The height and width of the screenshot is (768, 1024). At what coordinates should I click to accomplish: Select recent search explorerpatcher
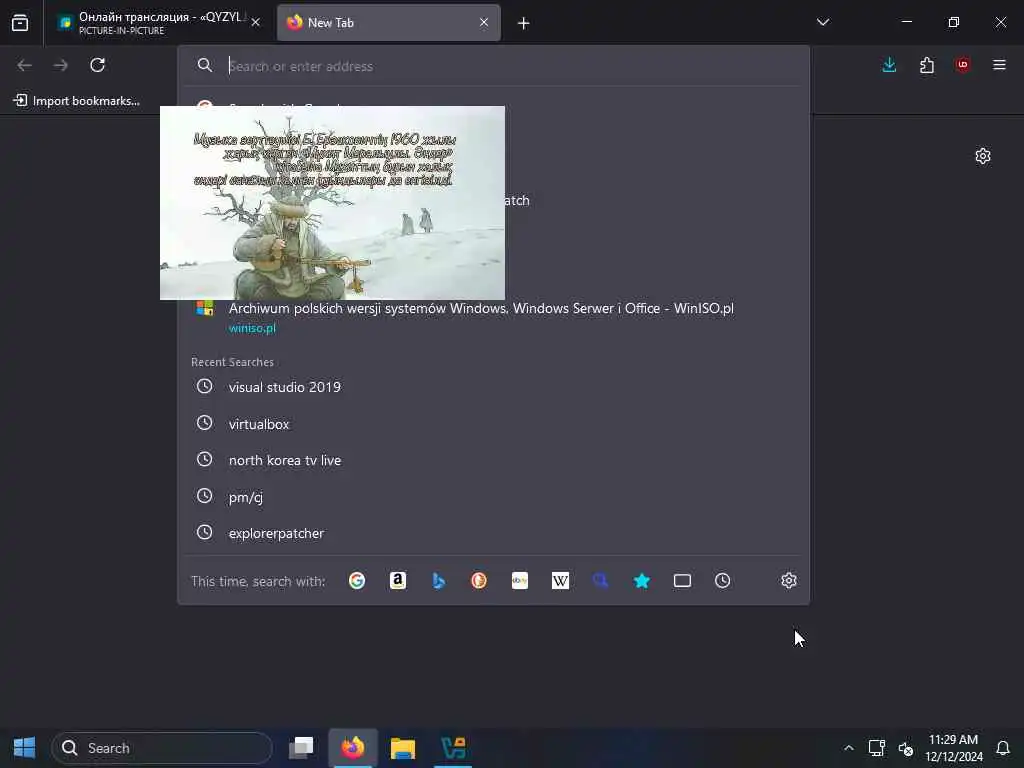point(493,533)
